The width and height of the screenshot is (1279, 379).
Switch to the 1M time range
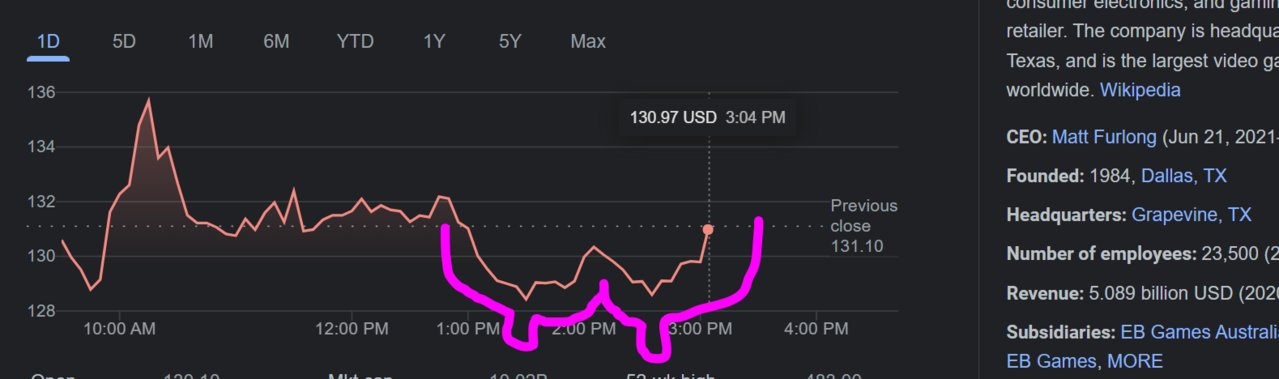tap(200, 42)
